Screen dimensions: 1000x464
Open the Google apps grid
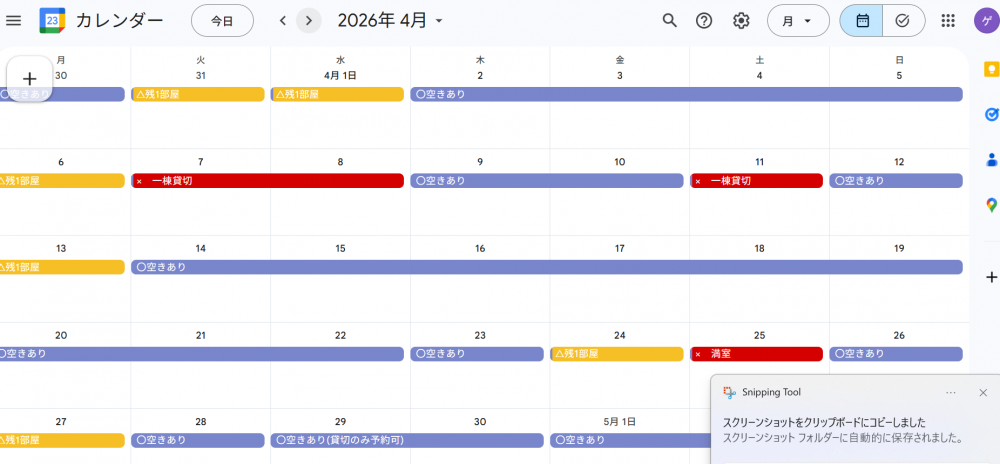[x=948, y=20]
